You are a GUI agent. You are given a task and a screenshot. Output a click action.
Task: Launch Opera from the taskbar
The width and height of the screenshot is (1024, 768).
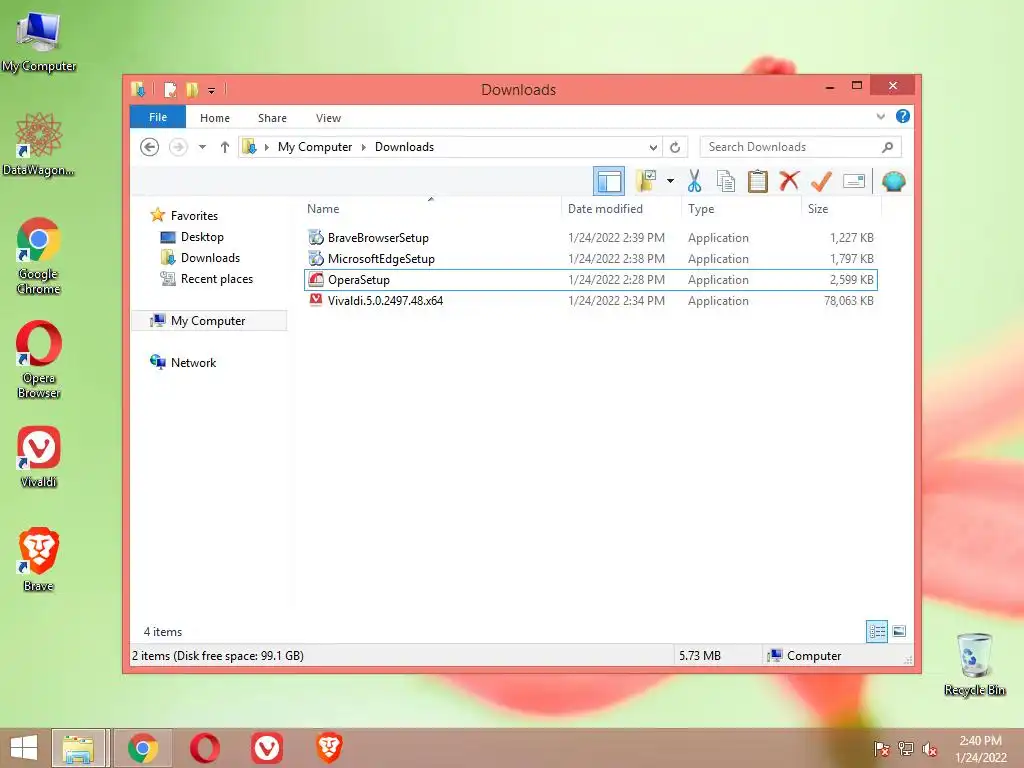click(204, 748)
